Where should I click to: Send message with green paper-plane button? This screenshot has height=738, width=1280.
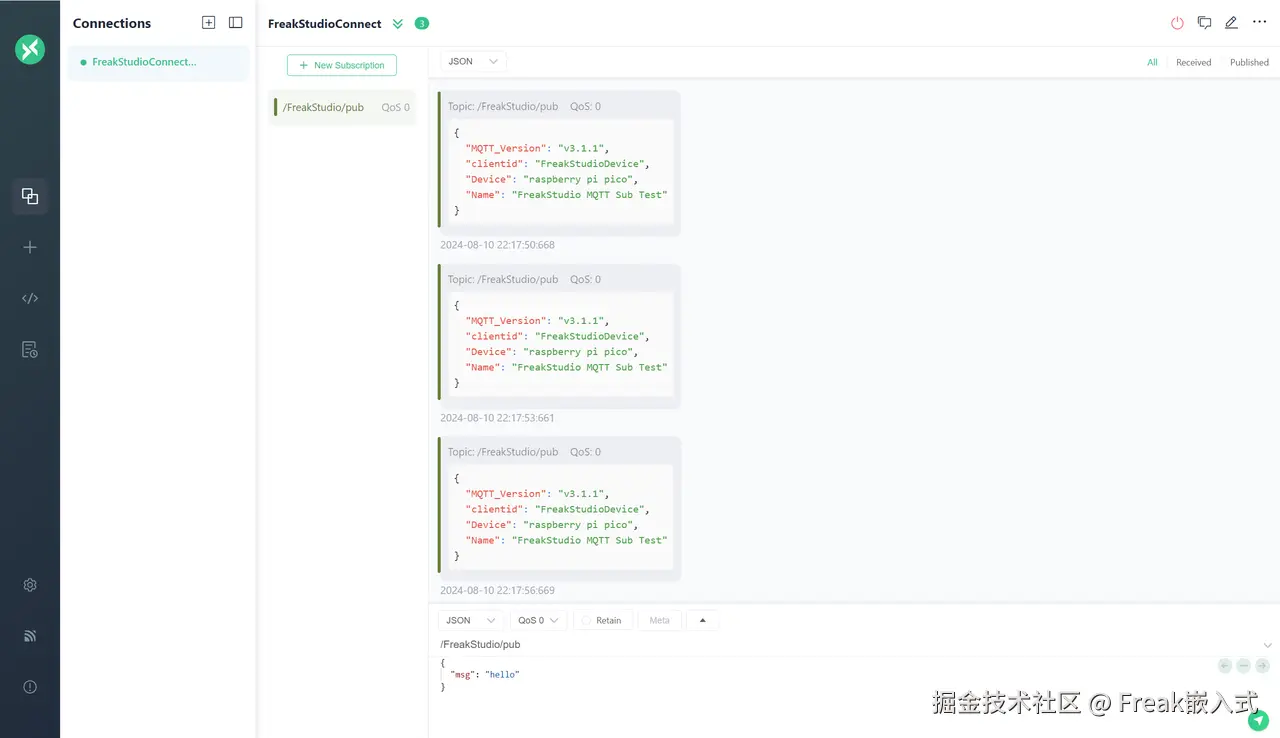point(1258,720)
